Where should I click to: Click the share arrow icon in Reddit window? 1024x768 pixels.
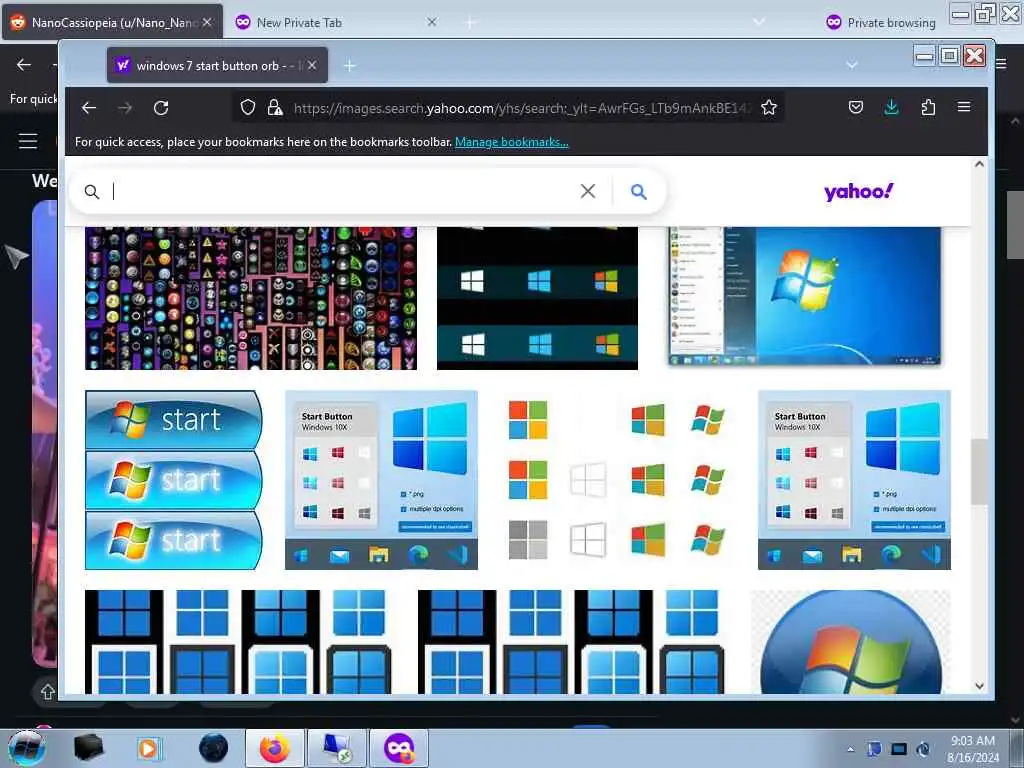pos(47,692)
